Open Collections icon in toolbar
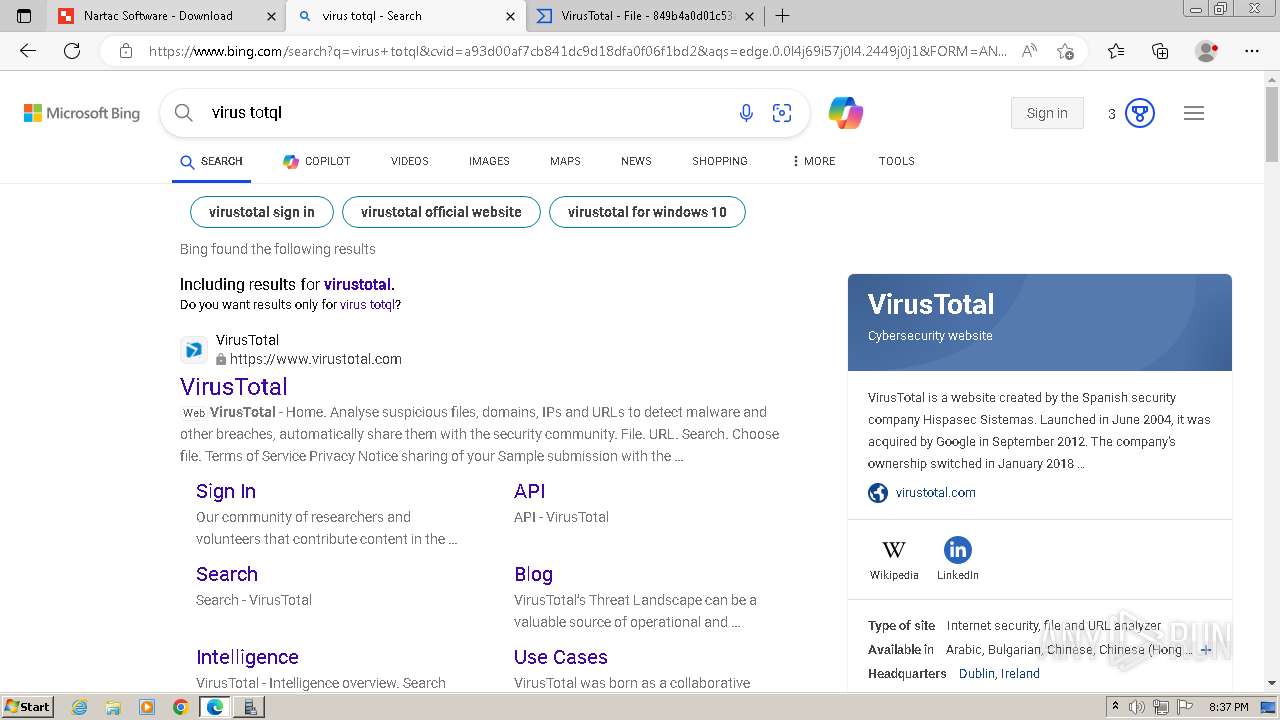This screenshot has width=1280, height=720. [1160, 51]
